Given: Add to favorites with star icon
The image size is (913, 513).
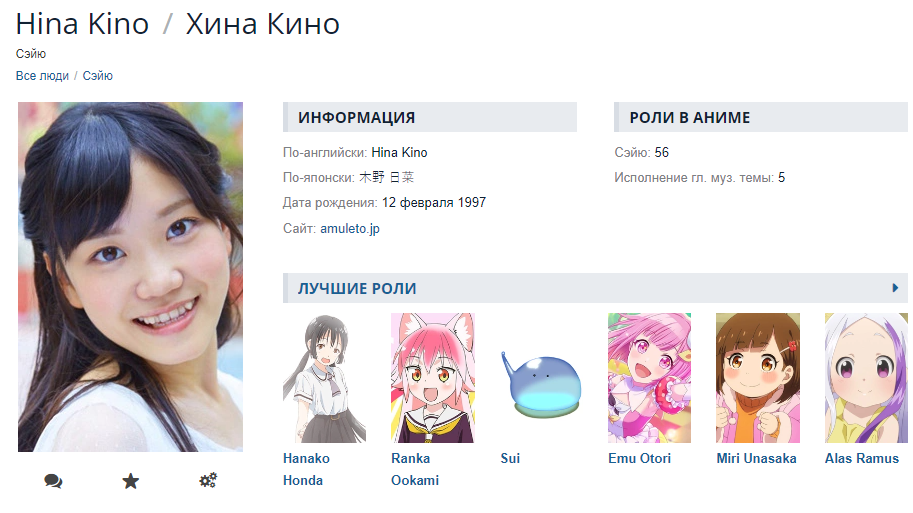Looking at the screenshot, I should click(130, 481).
